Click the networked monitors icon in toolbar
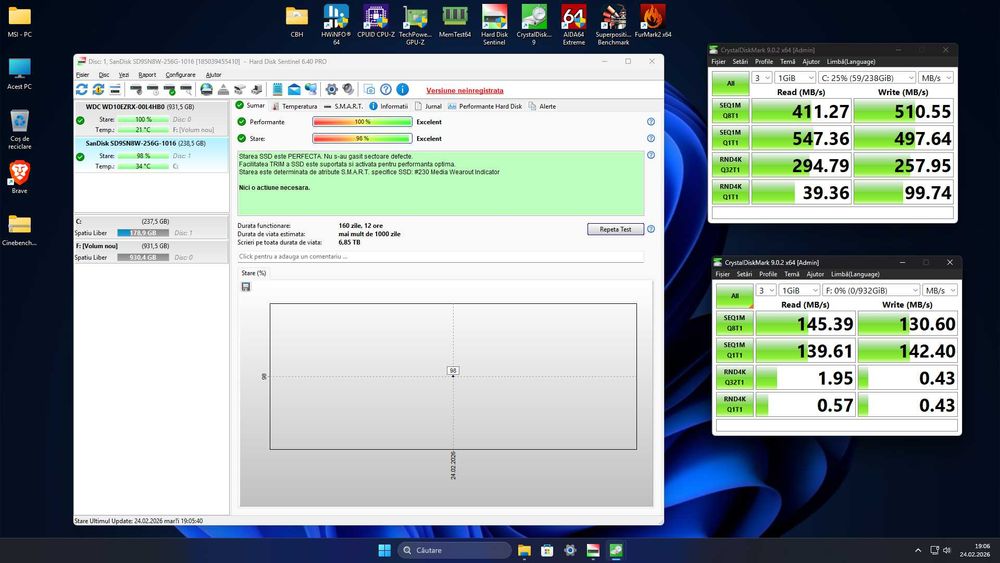This screenshot has width=1000, height=563. (311, 89)
